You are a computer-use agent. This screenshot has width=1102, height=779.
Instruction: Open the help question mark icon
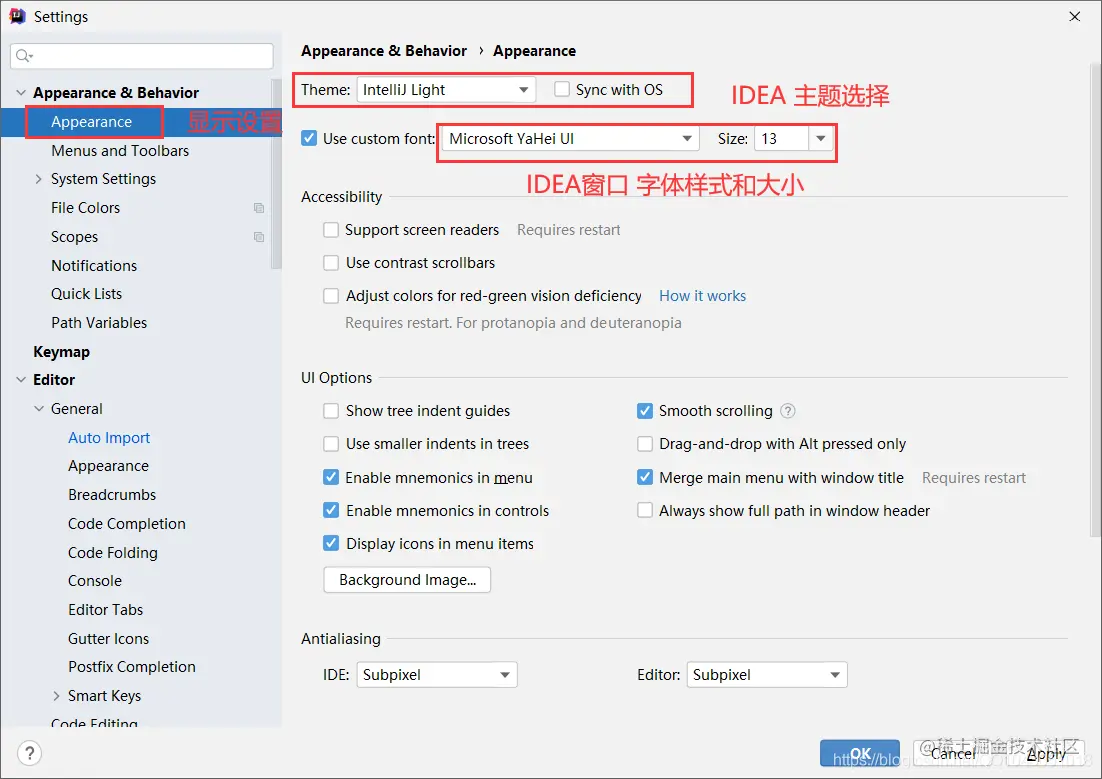[30, 754]
